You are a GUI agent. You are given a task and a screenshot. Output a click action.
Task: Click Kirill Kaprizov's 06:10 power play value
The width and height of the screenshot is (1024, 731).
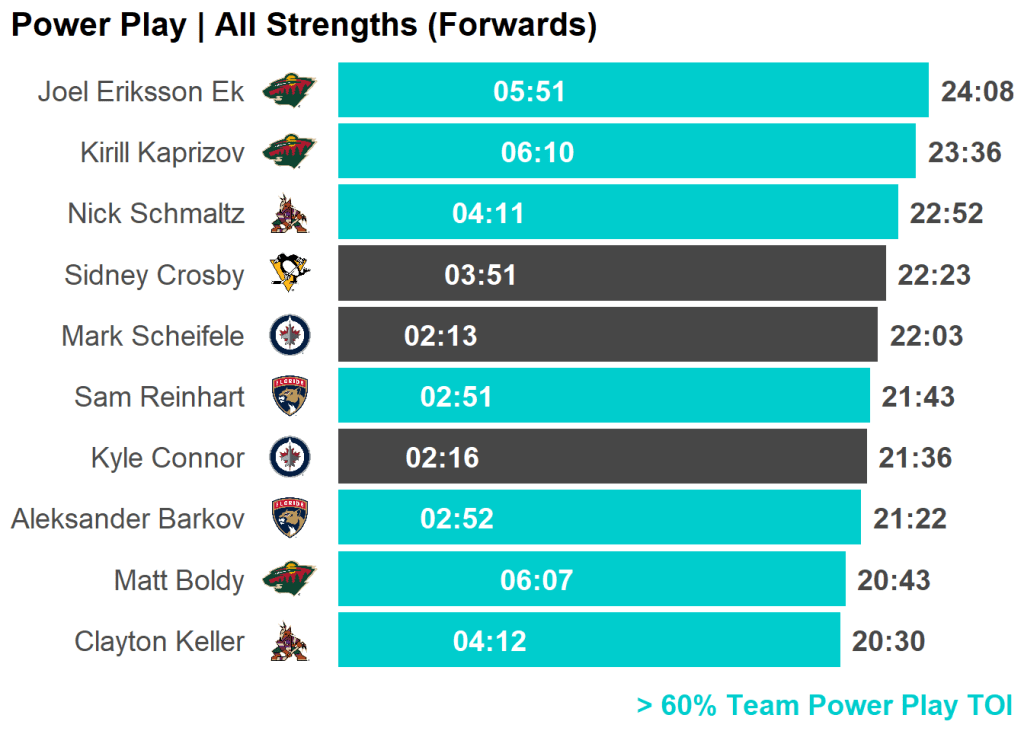tap(537, 152)
